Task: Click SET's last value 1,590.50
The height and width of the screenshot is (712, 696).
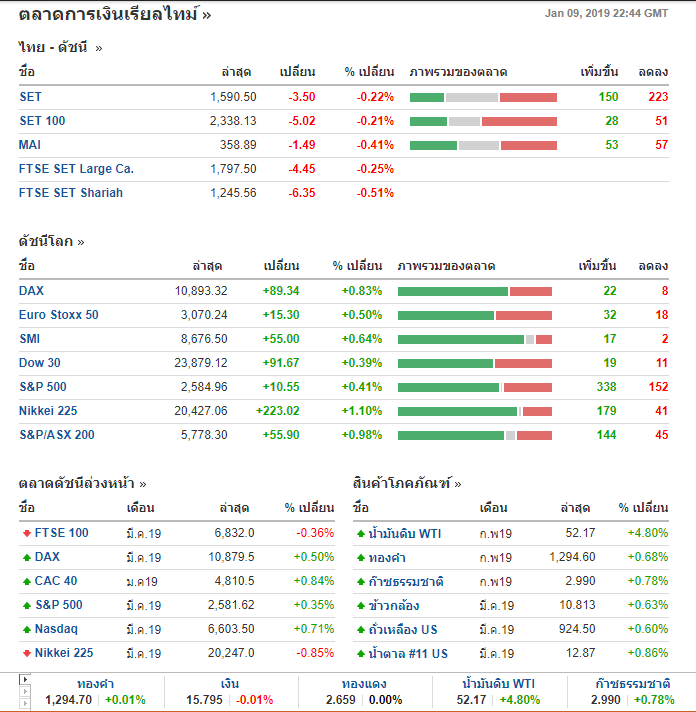Action: click(x=233, y=97)
